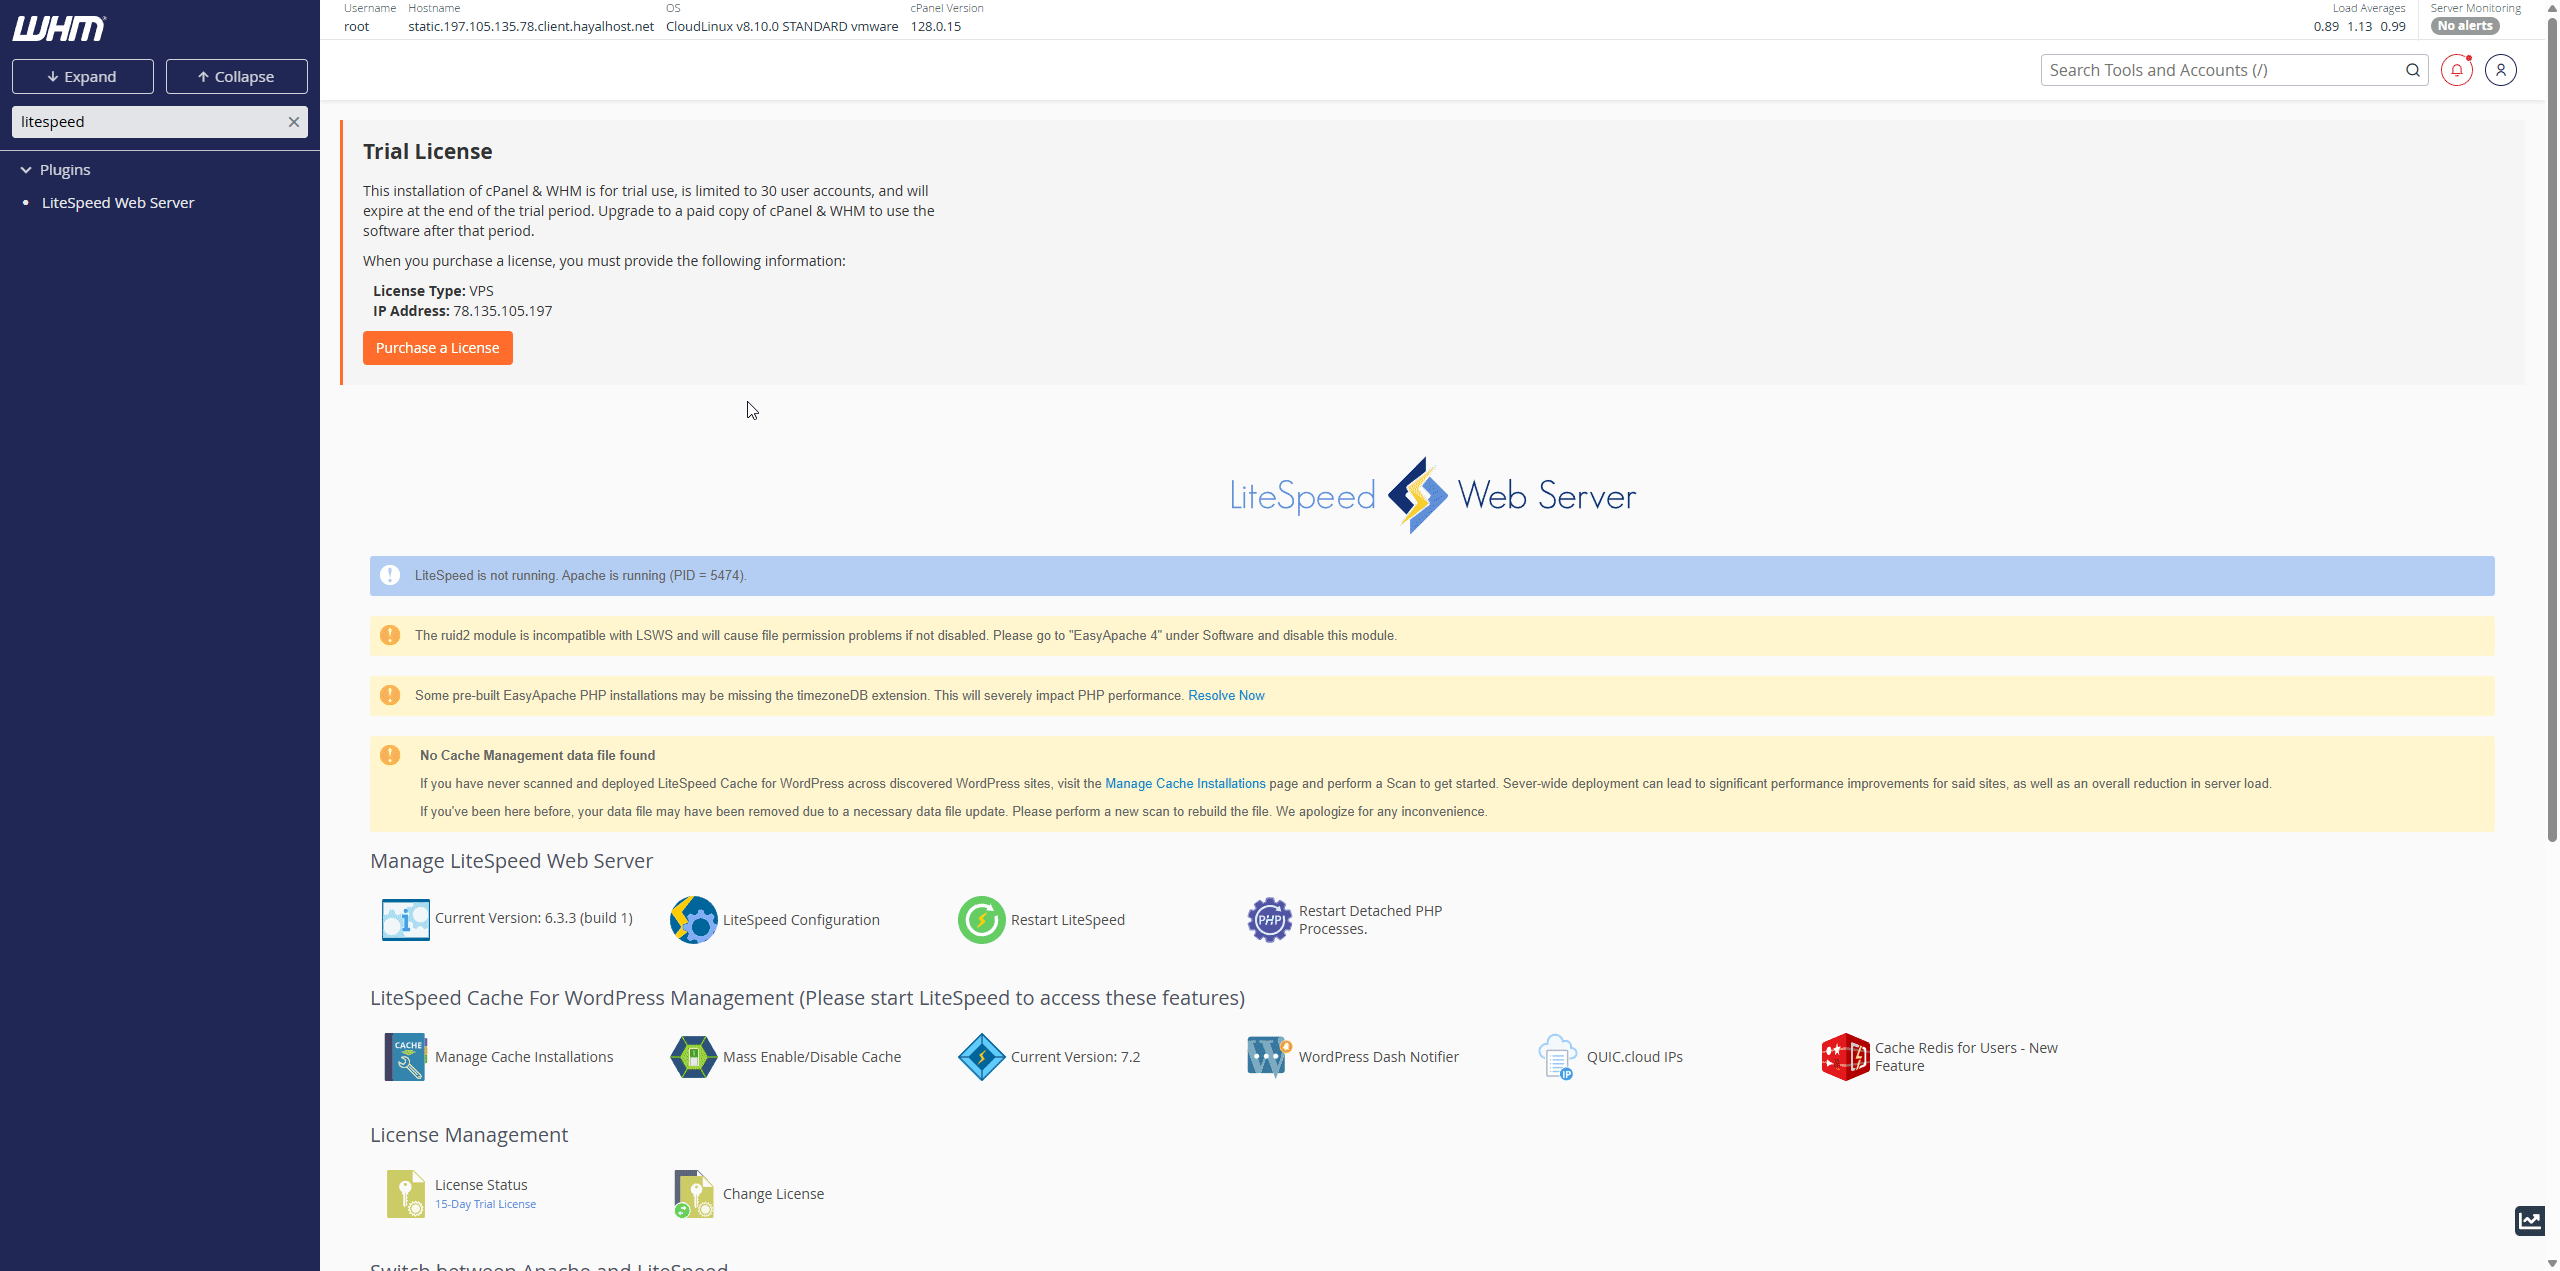Click the green Restart LiteSpeed icon
Screen dimensions: 2560x1271
coord(981,920)
